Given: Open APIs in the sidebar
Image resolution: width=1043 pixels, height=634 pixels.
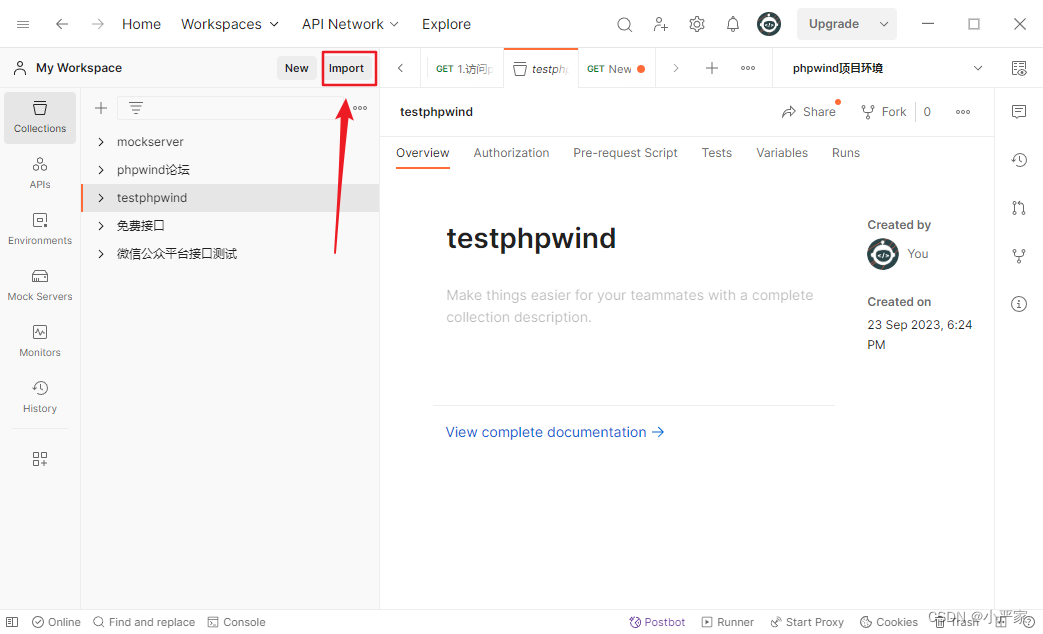Looking at the screenshot, I should point(40,173).
